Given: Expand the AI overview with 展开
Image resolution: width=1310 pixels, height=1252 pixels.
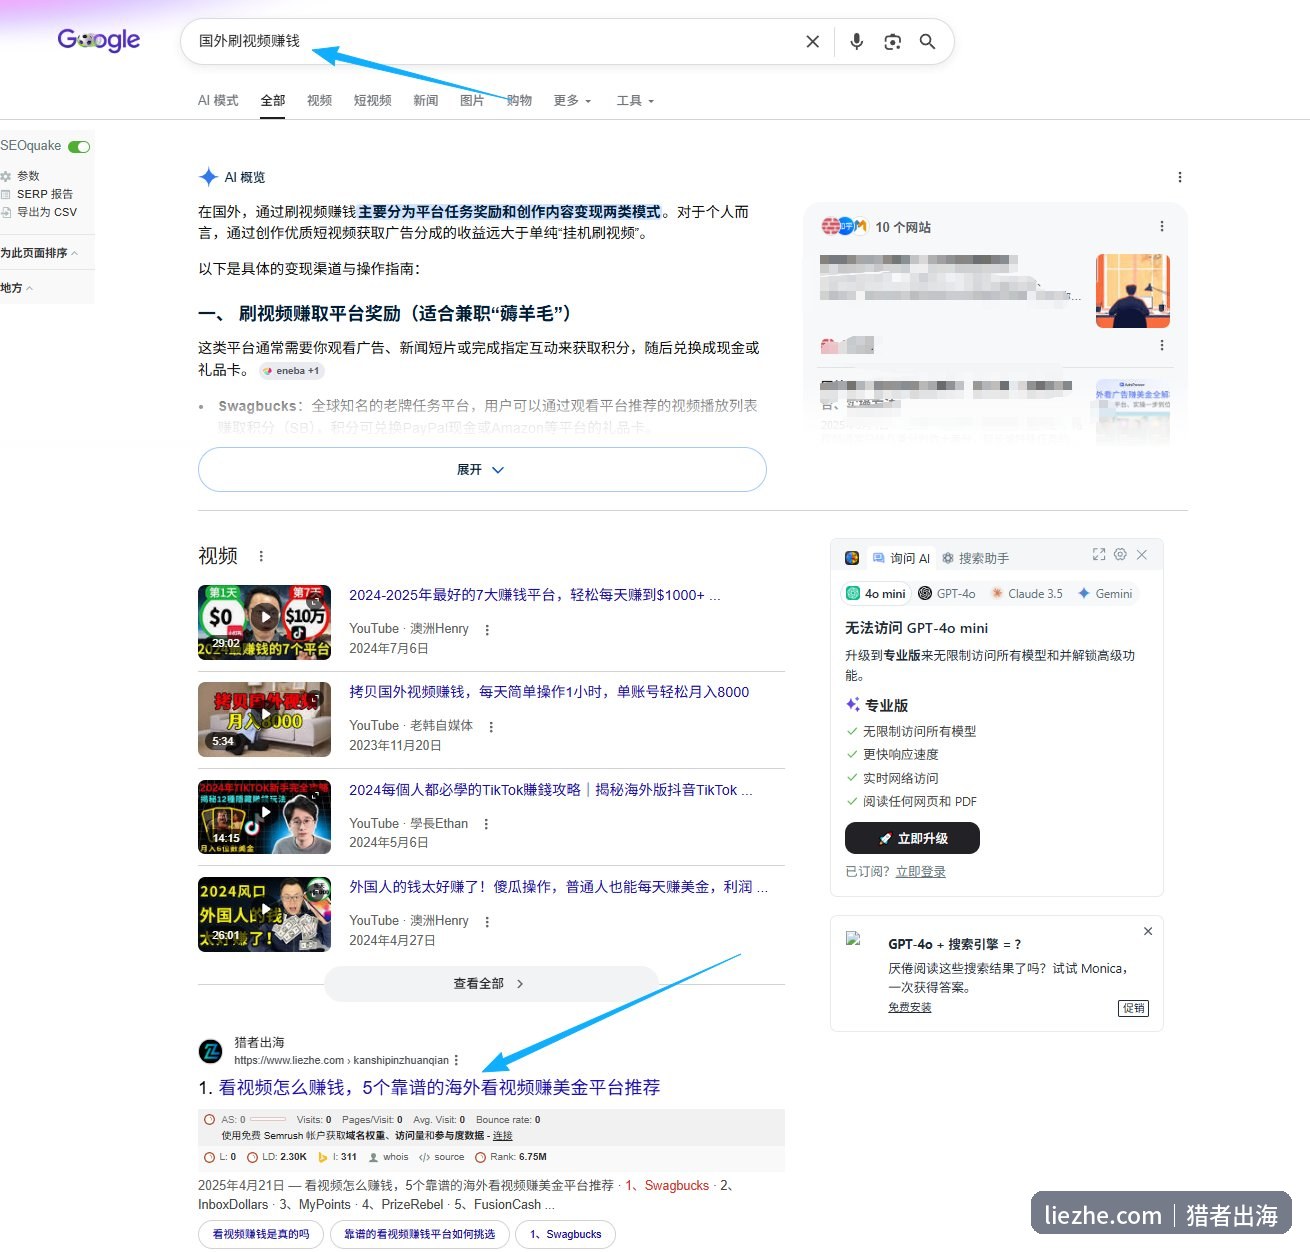Looking at the screenshot, I should (x=482, y=469).
